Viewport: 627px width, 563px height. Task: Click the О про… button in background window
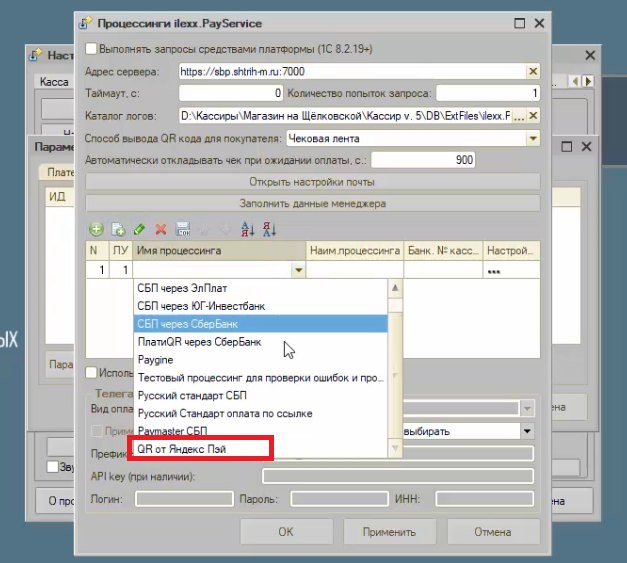tap(56, 500)
